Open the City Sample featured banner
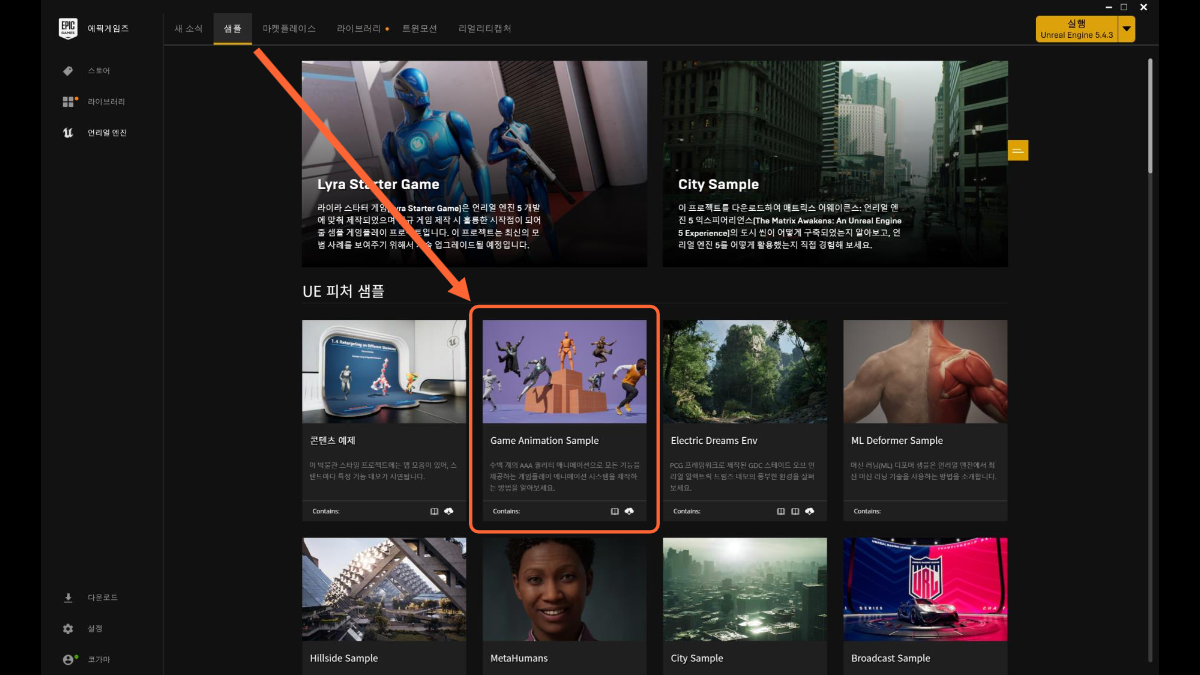The width and height of the screenshot is (1200, 675). tap(835, 164)
